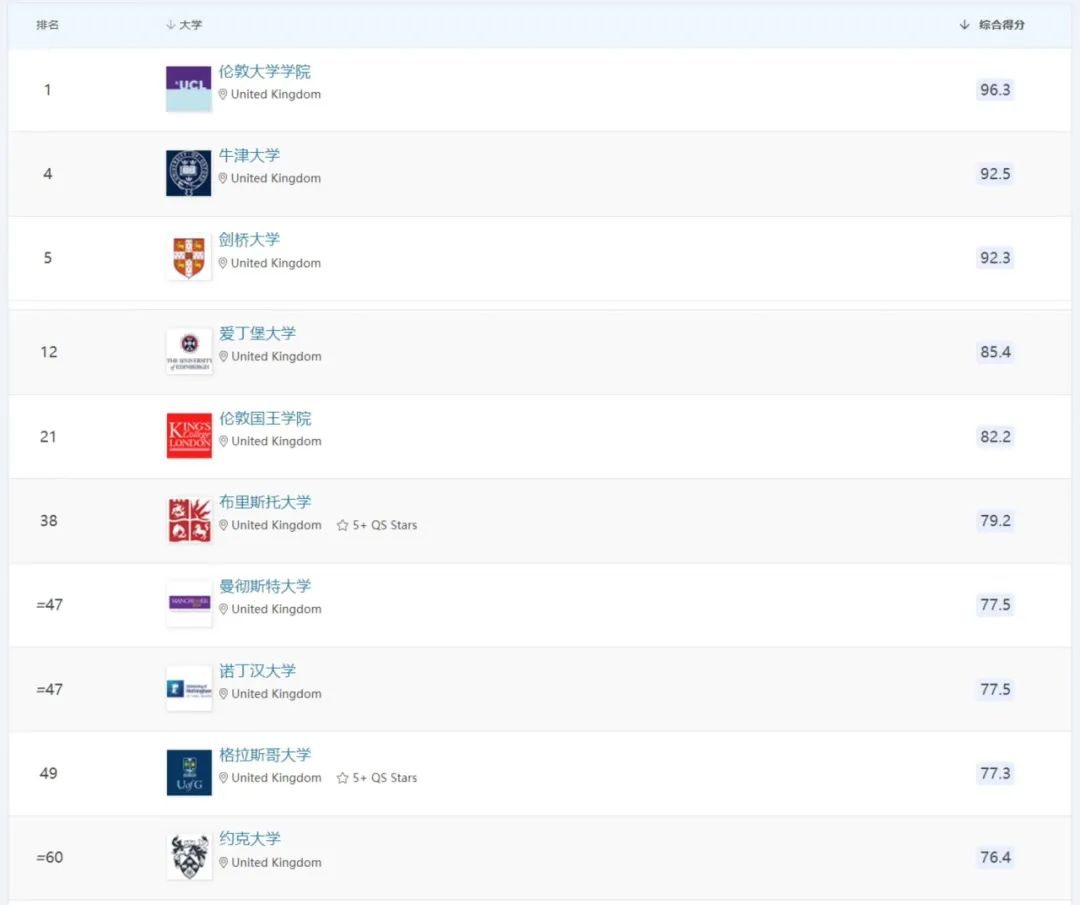The height and width of the screenshot is (905, 1080).
Task: Open the 伦敦大学学院 link
Action: 264,72
